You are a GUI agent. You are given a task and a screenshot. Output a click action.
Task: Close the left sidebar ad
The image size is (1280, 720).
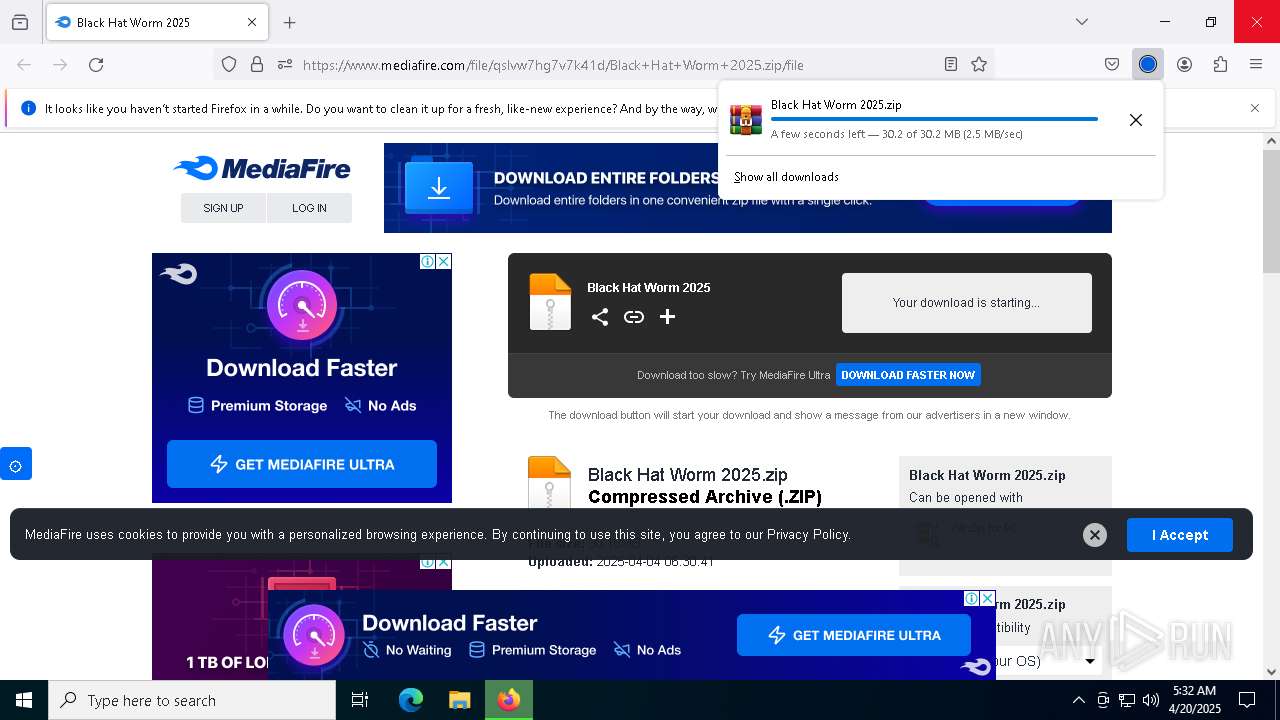click(x=444, y=261)
